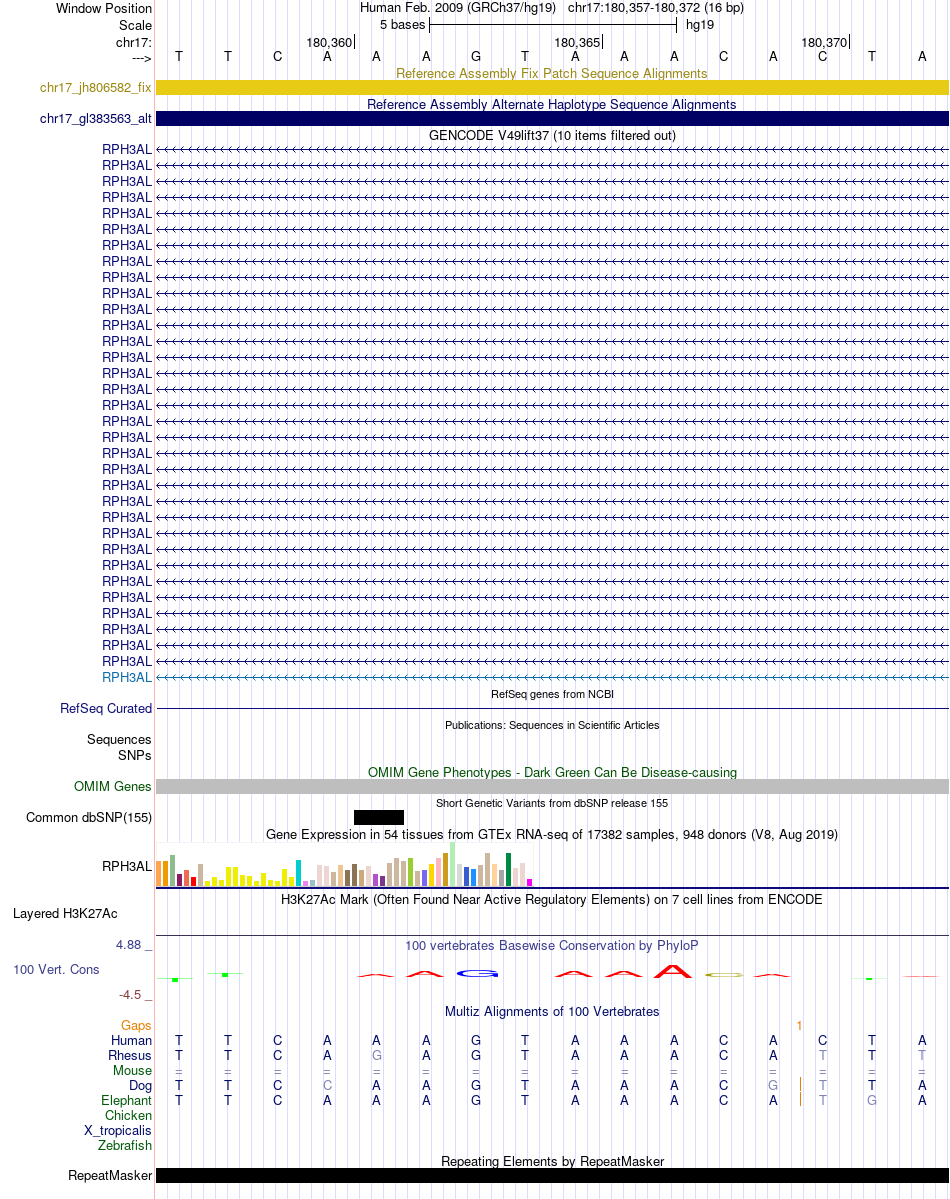Click the gray OMIM Genes bar
Image resolution: width=950 pixels, height=1199 pixels.
(x=552, y=787)
